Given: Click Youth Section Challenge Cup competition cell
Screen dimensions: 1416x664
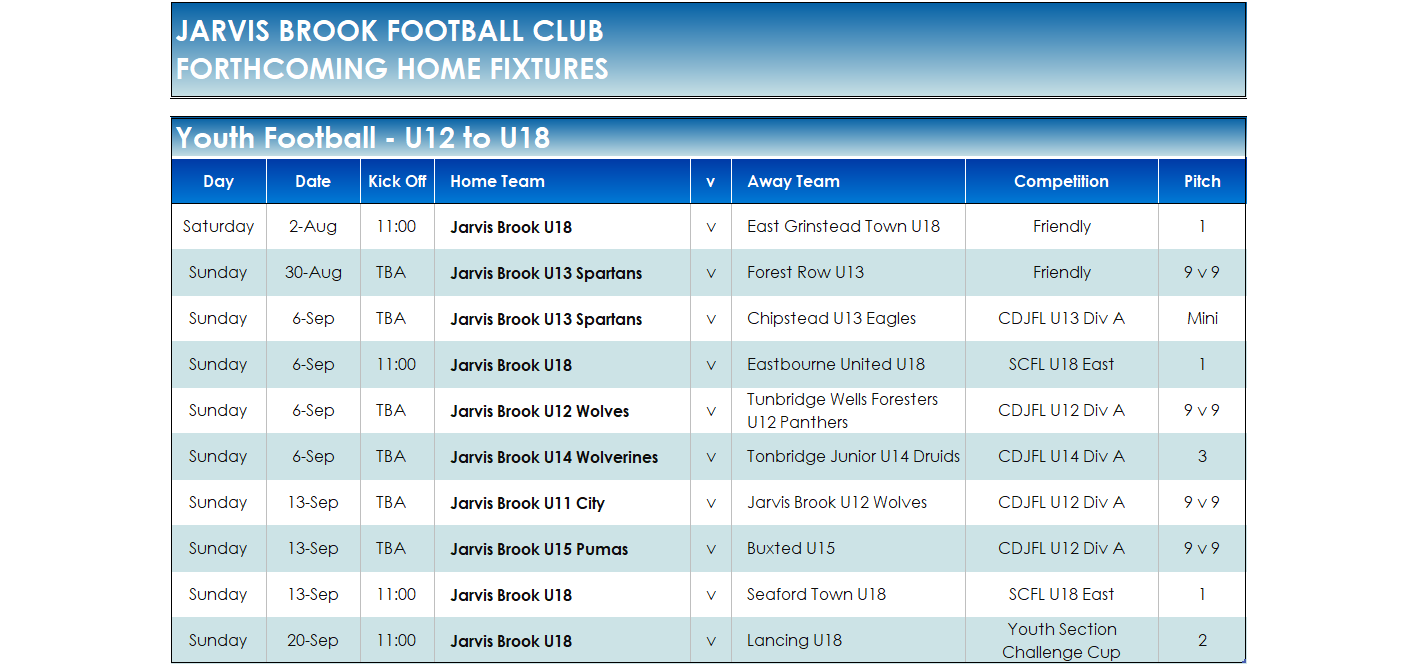Looking at the screenshot, I should tap(1061, 640).
